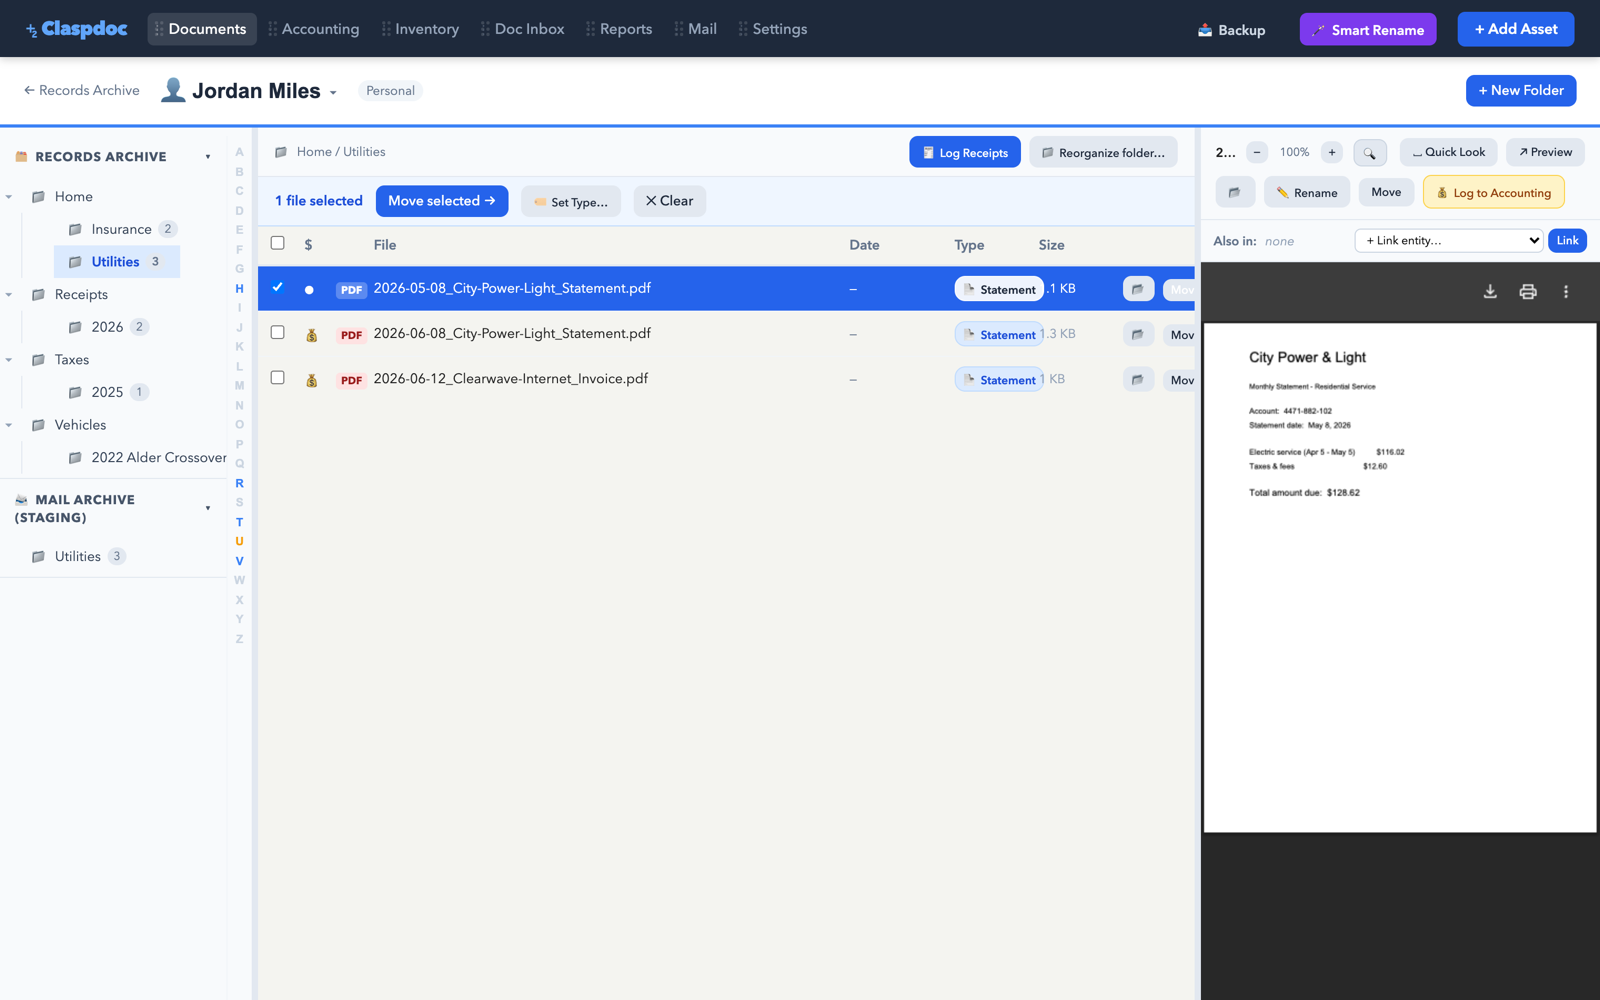Open the Documents tab
Screen dimensions: 1600x1000
click(202, 29)
